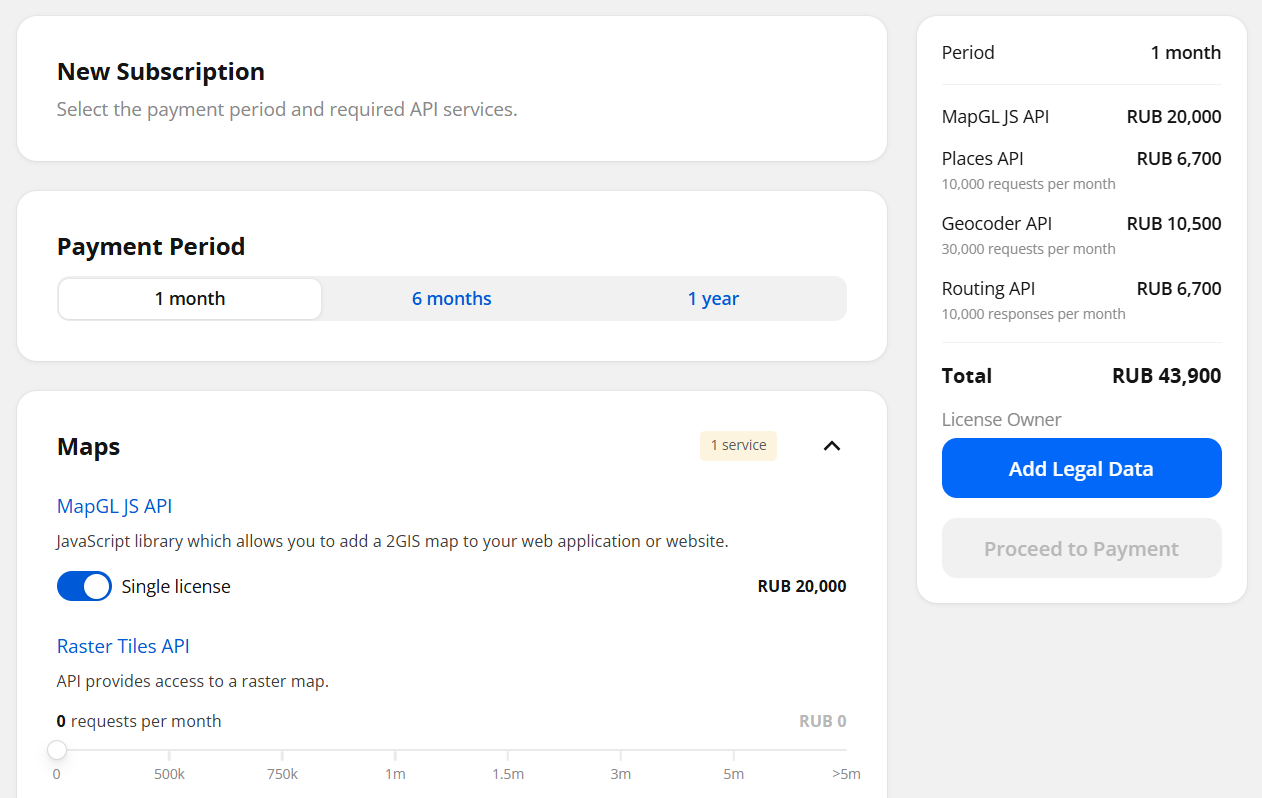Click the Add Legal Data button
This screenshot has height=798, width=1262.
point(1081,468)
